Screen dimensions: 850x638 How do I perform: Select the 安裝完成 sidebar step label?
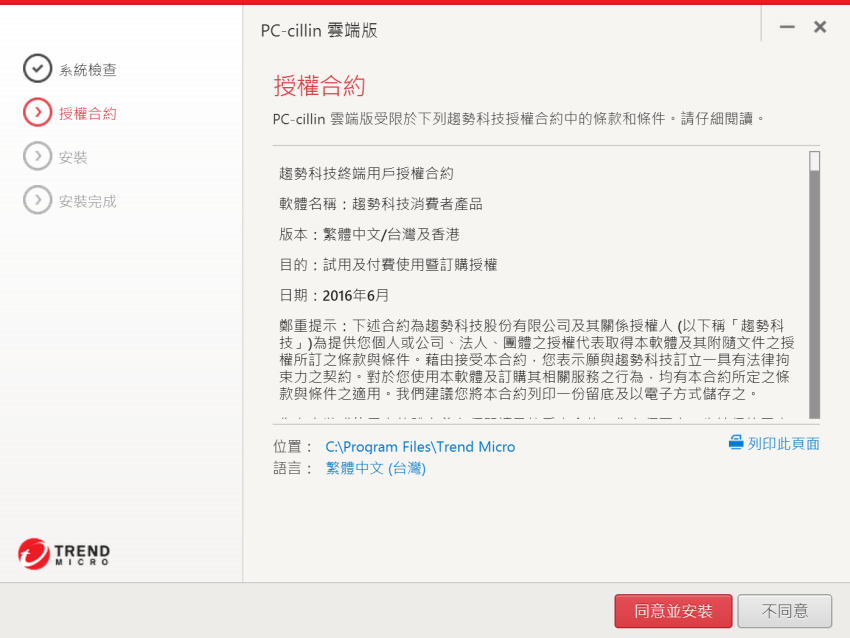tap(88, 202)
